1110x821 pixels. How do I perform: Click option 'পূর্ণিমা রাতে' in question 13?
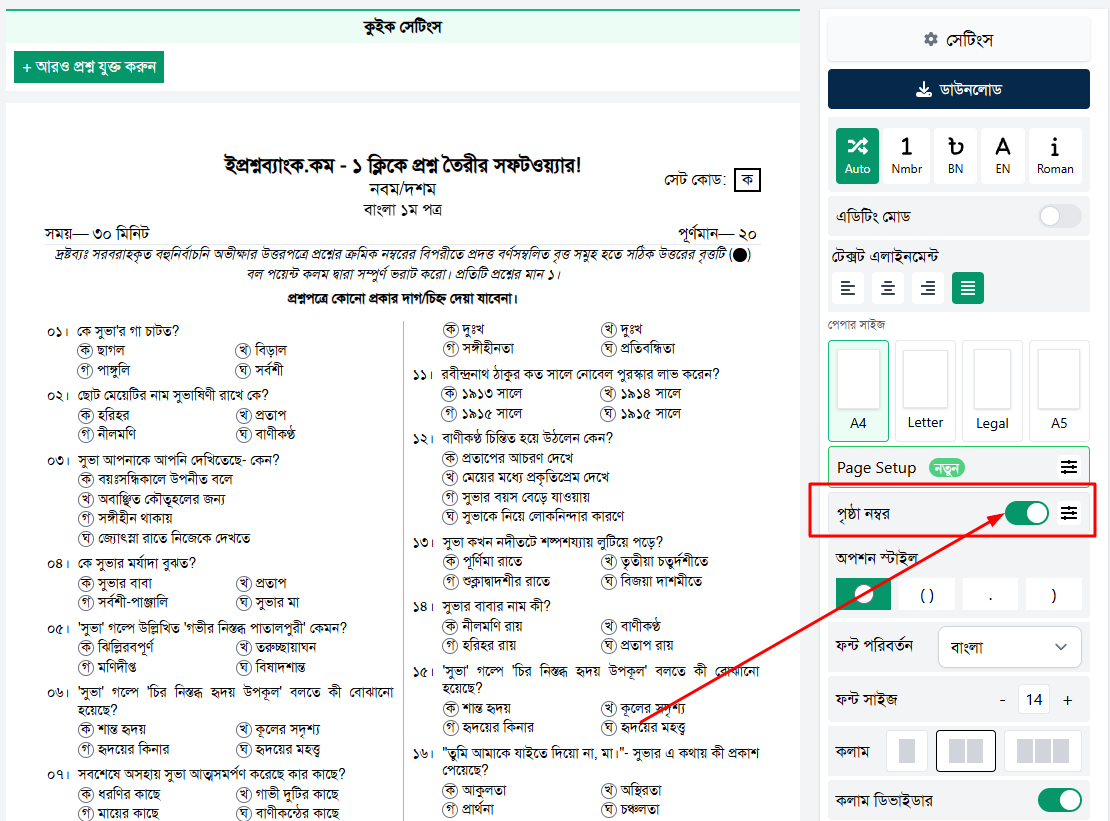click(x=491, y=561)
